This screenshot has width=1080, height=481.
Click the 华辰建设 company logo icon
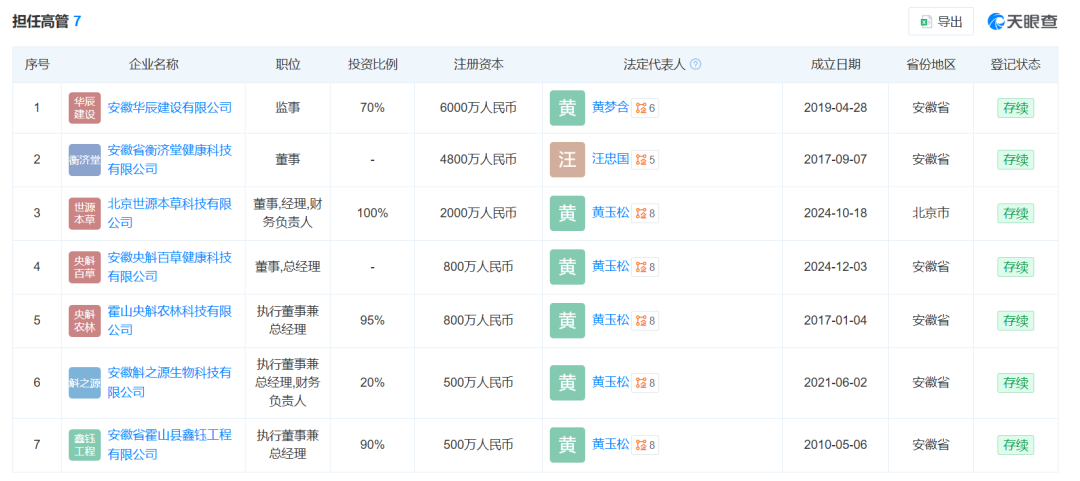85,108
